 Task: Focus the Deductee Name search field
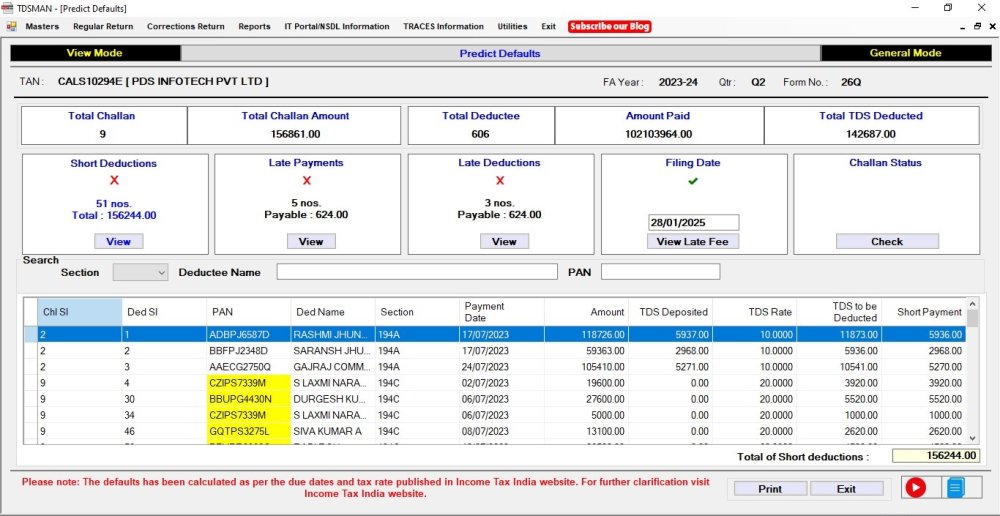point(416,272)
